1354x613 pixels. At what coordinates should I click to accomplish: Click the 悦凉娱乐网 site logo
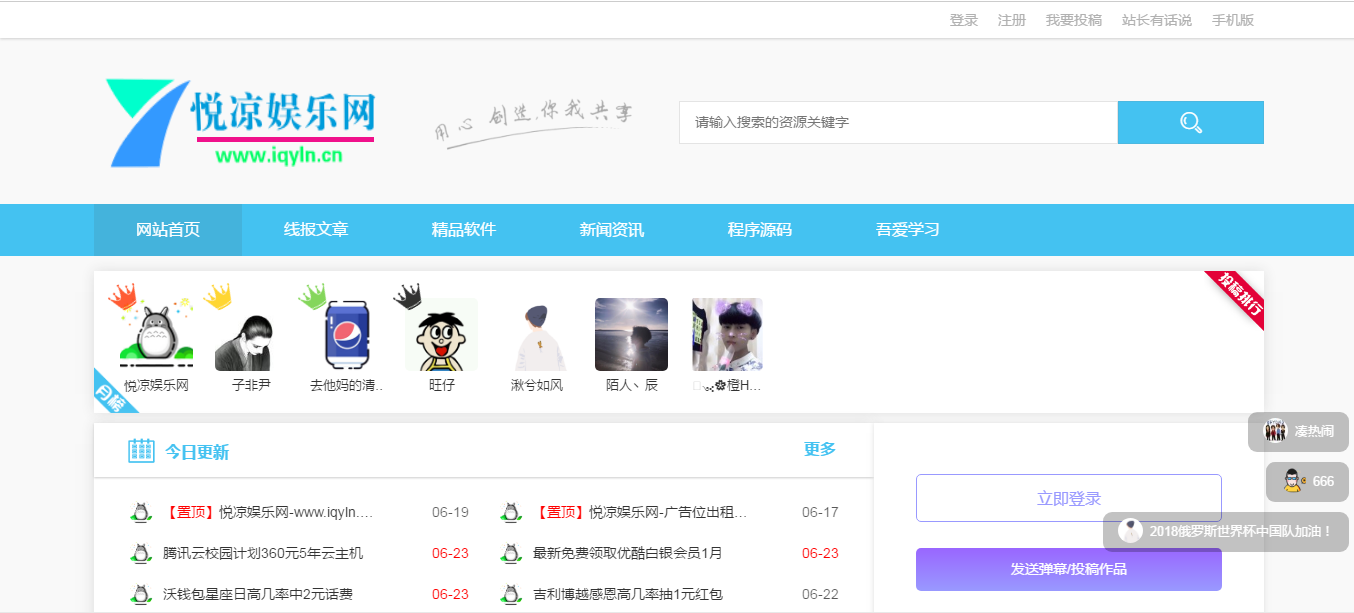pos(240,123)
